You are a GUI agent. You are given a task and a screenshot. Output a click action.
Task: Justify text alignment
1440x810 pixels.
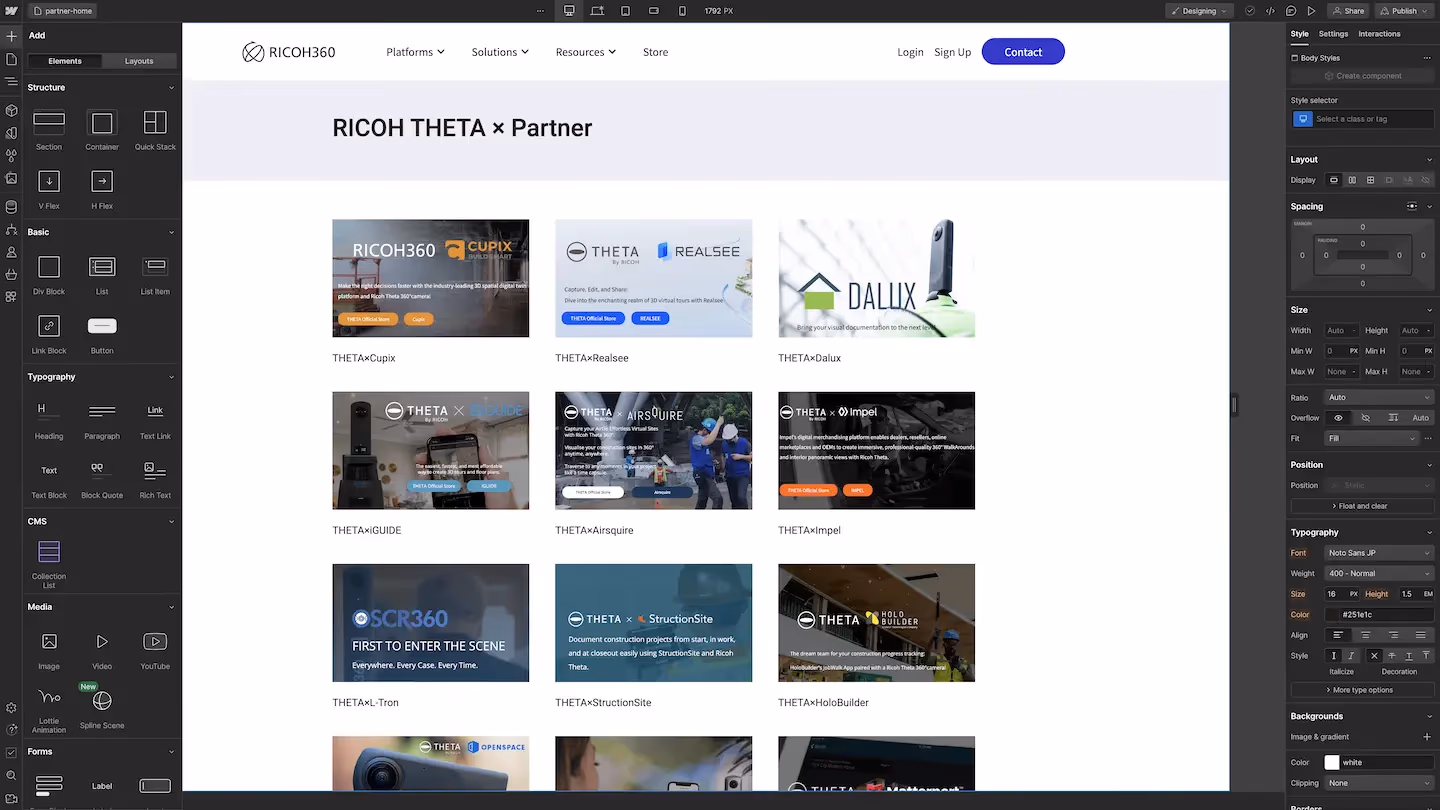(1420, 635)
